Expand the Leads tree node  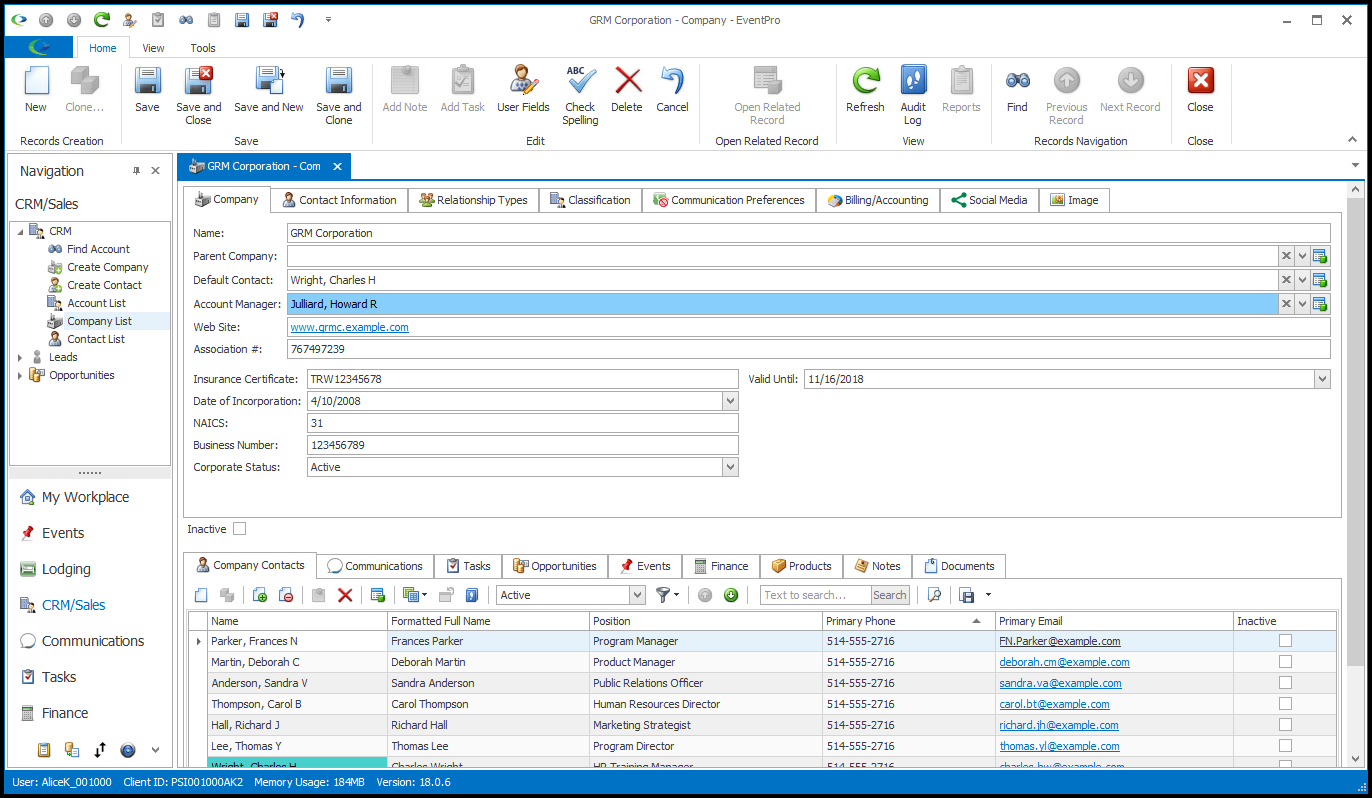tap(20, 357)
